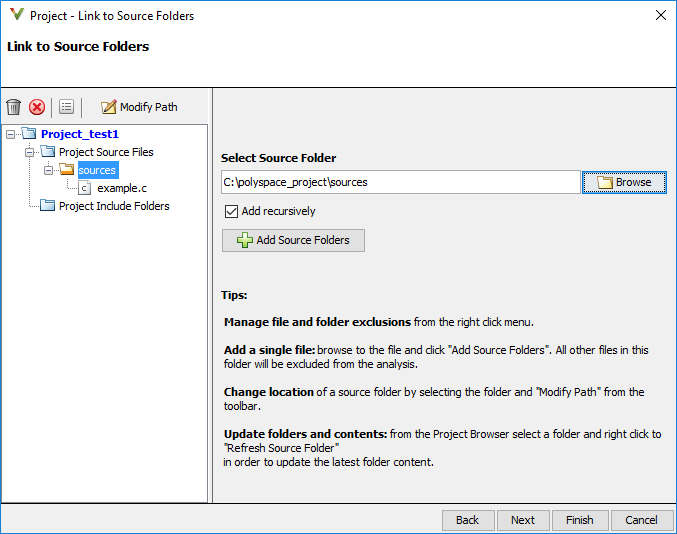Go Back to the previous step
The width and height of the screenshot is (677, 534).
(467, 520)
